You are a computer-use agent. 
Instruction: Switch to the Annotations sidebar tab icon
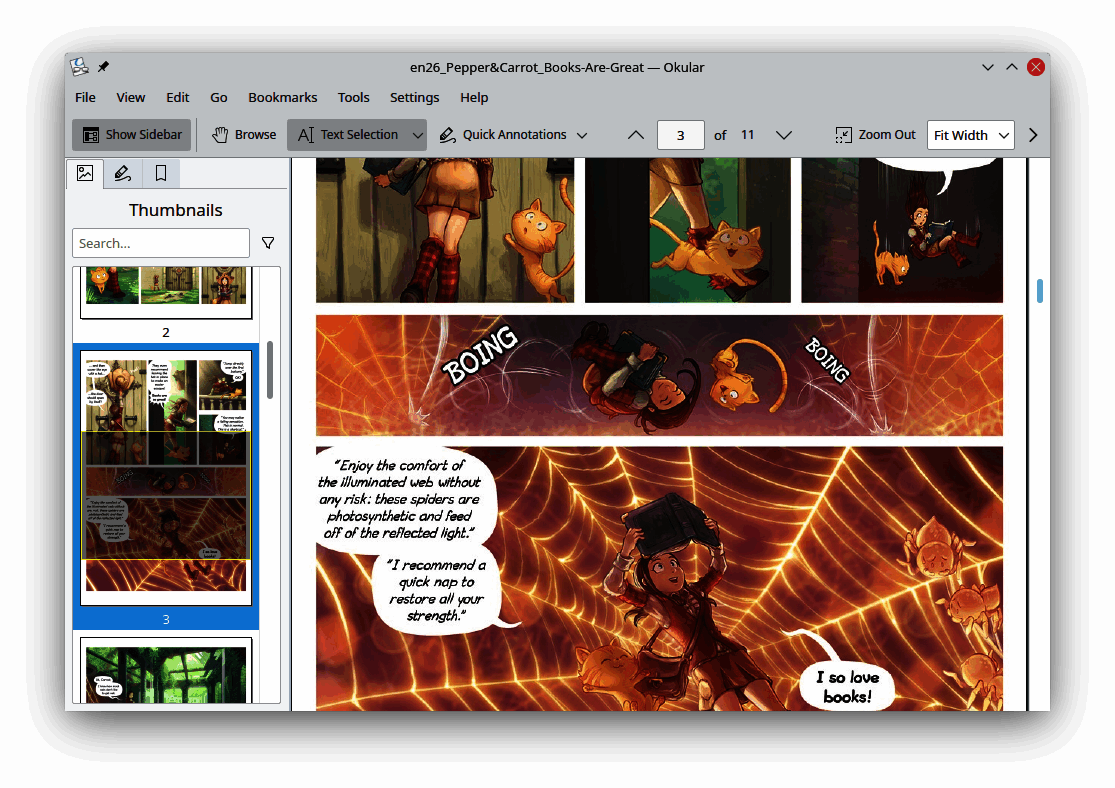pos(122,173)
